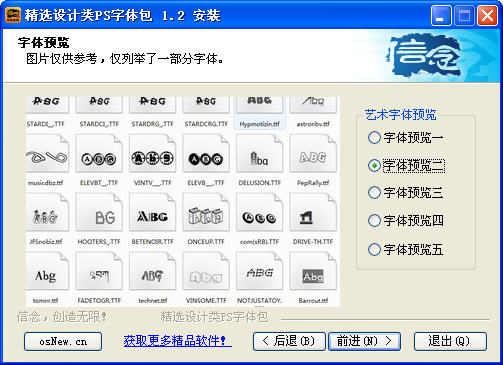Select the ELEVBT_.TTF font file icon

[x=99, y=153]
